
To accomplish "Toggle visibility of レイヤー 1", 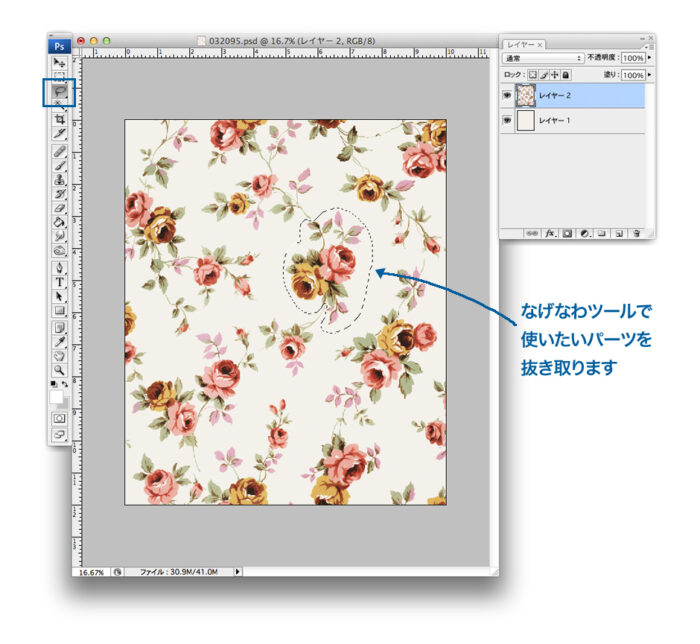I will coord(510,121).
